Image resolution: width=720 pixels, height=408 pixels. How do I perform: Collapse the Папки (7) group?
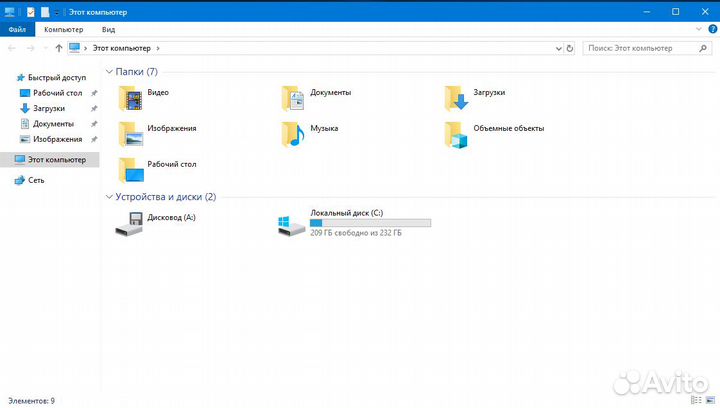click(109, 72)
